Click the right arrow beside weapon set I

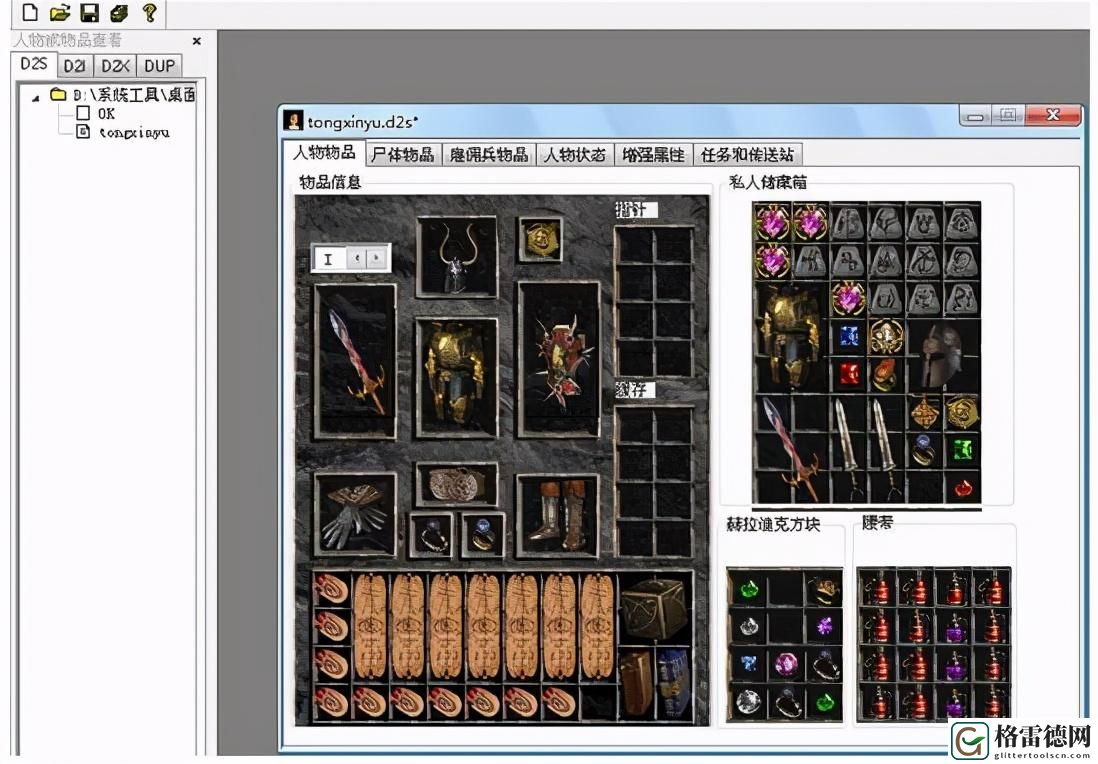[377, 258]
